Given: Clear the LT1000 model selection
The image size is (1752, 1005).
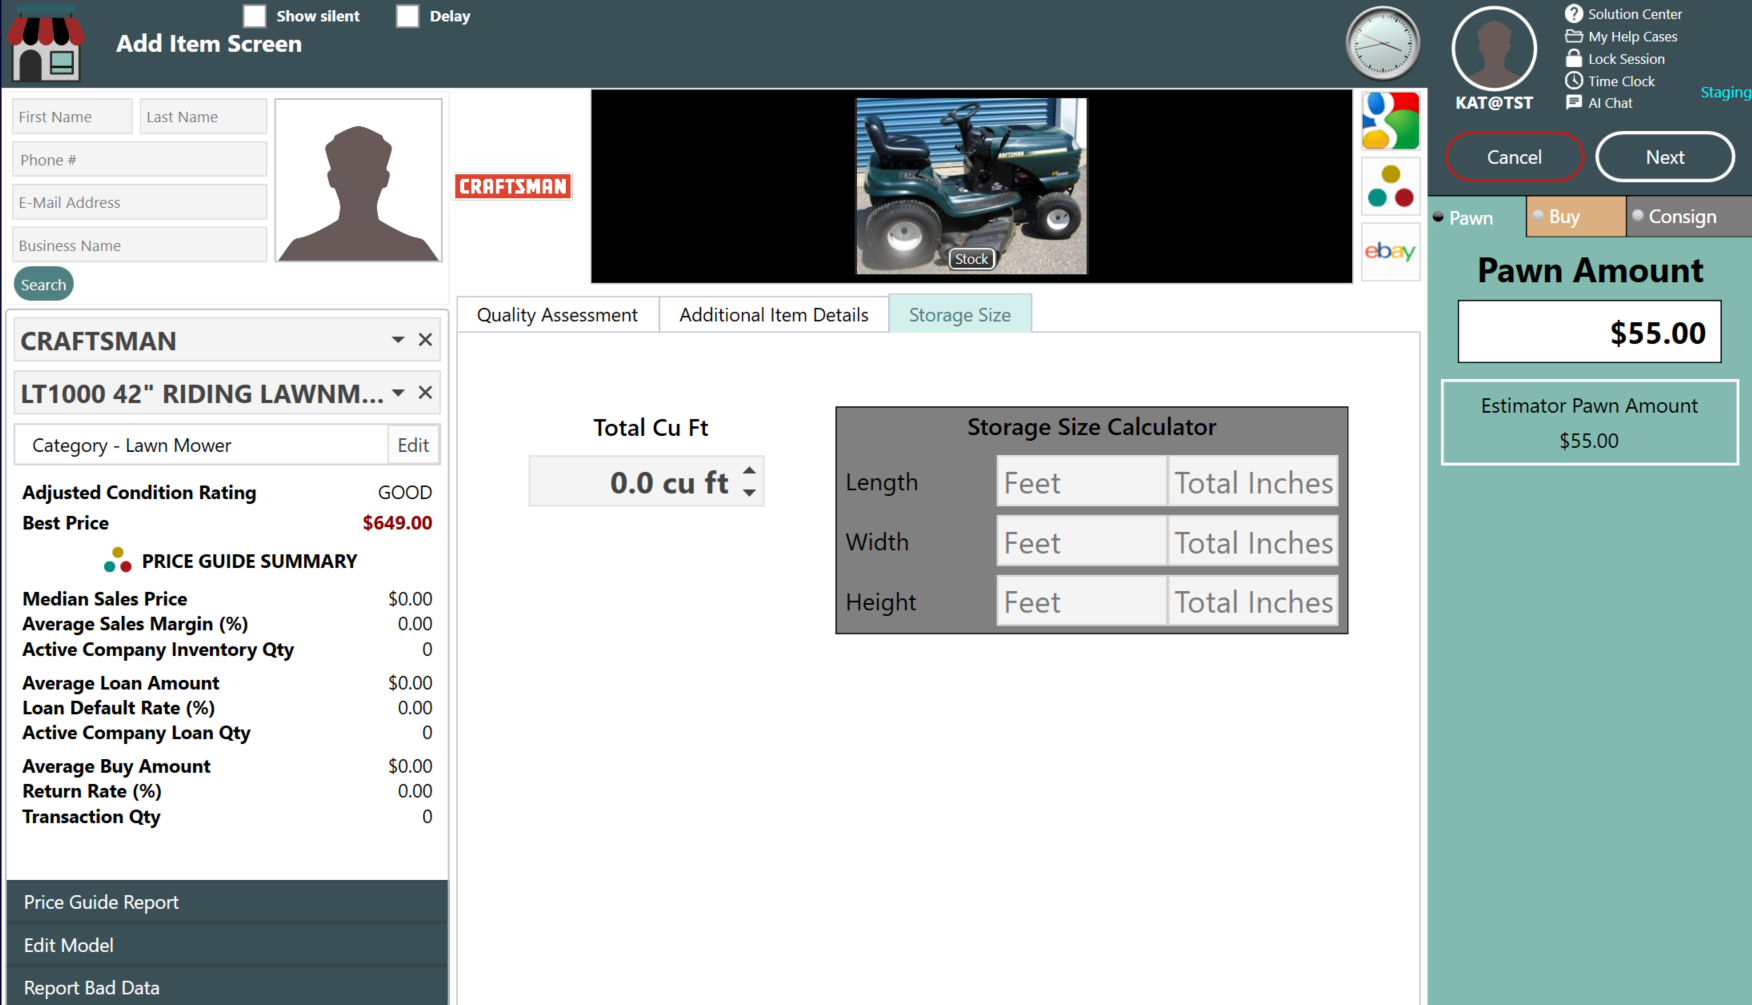Looking at the screenshot, I should 425,393.
